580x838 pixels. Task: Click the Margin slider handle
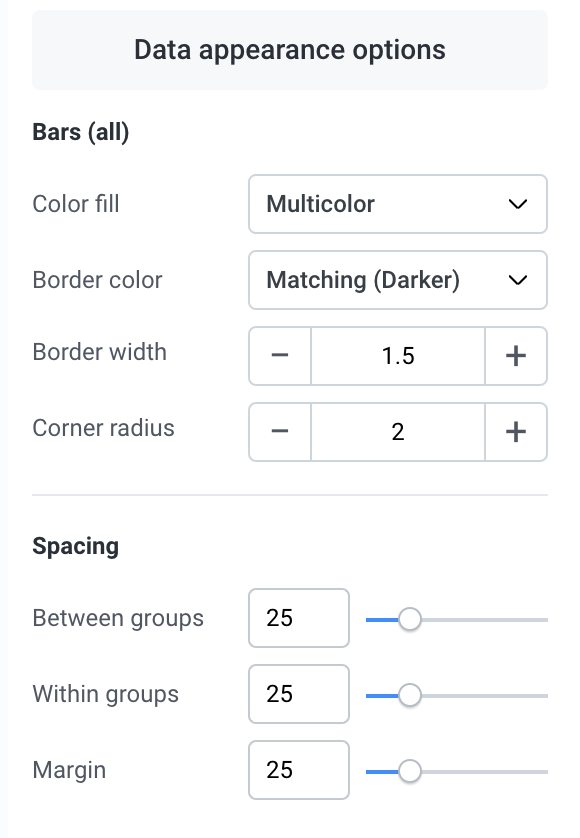click(x=410, y=771)
